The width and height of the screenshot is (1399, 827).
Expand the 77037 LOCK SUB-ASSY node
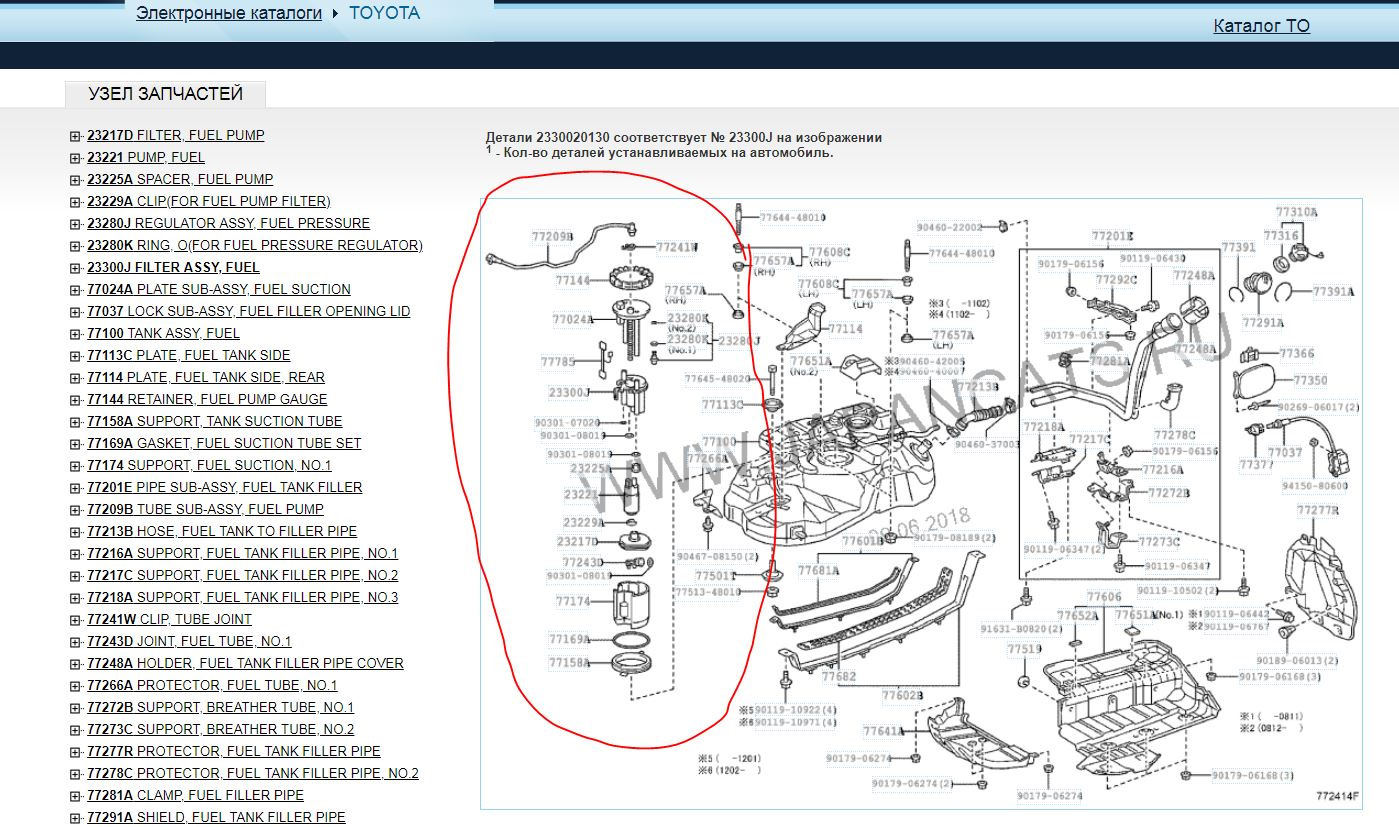(x=75, y=311)
